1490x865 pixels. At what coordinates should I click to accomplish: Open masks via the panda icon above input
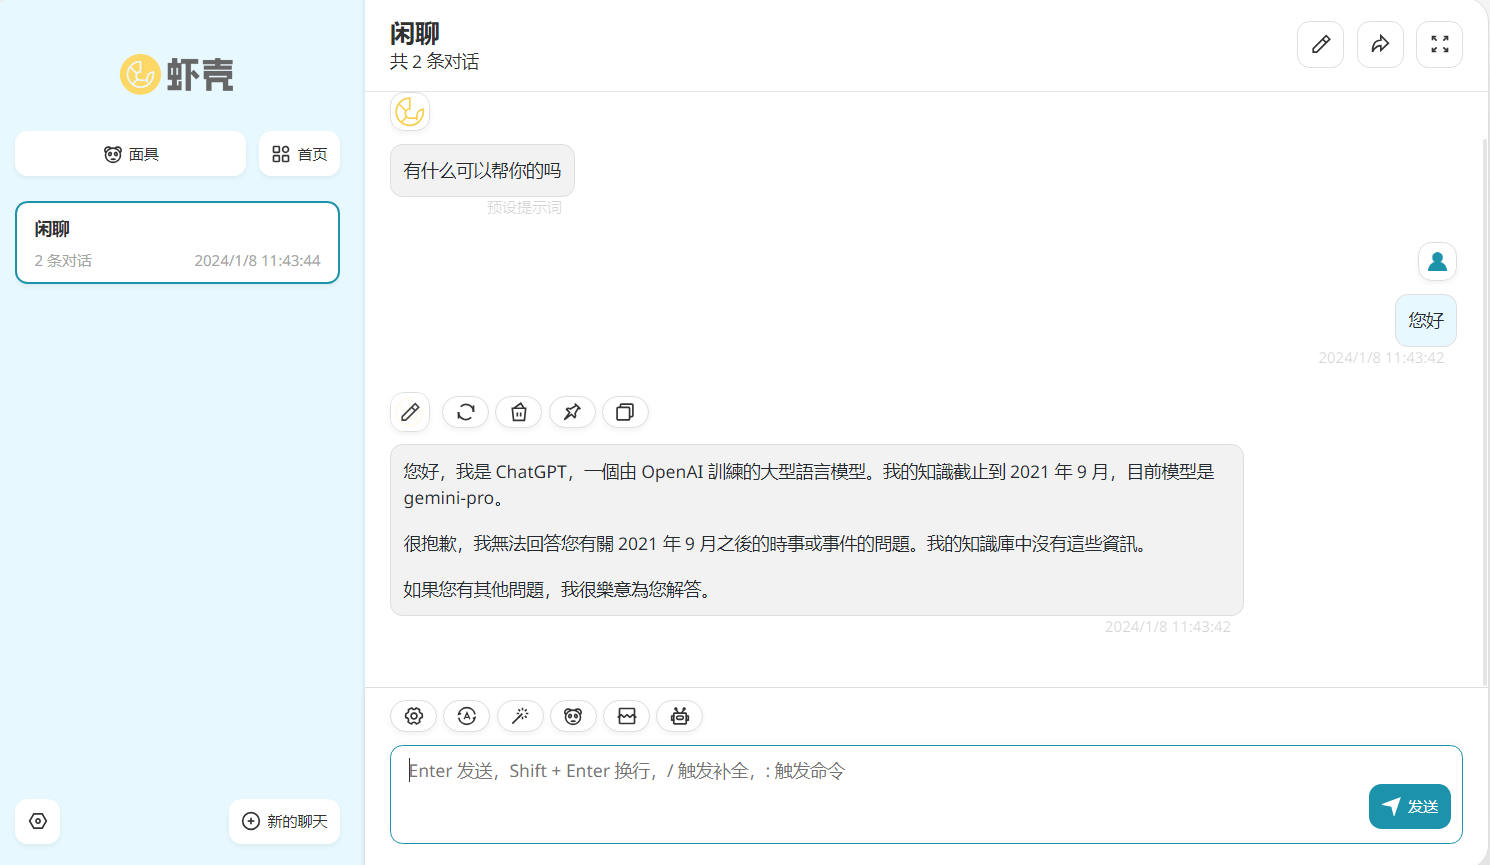point(573,716)
